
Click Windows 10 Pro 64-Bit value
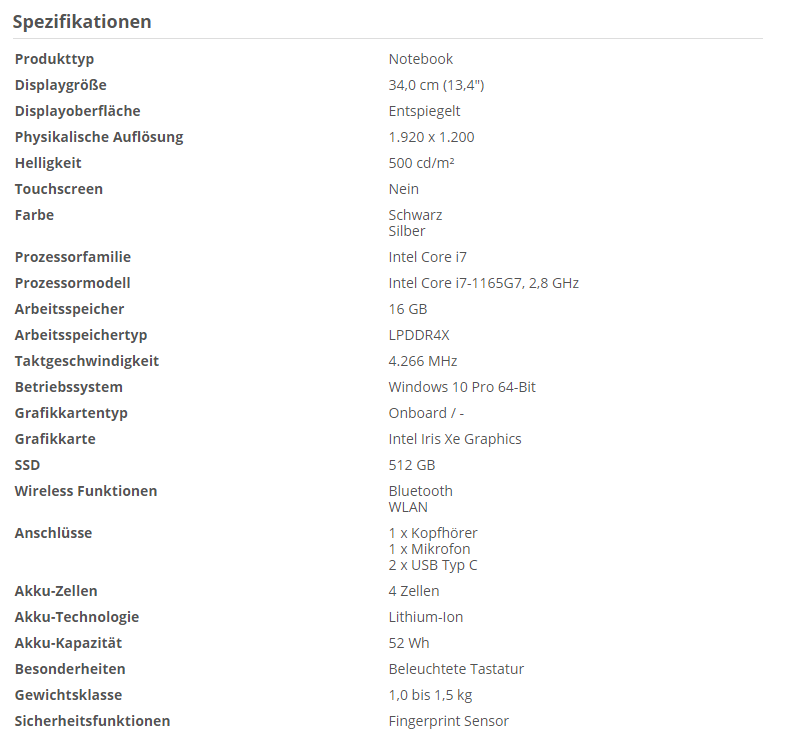(x=462, y=387)
